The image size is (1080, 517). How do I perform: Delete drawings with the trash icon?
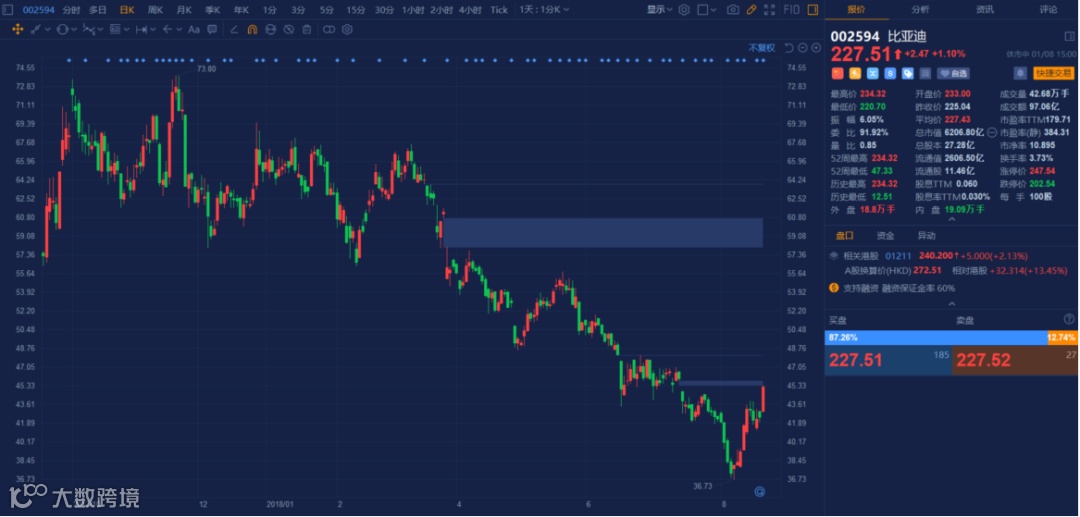point(307,30)
